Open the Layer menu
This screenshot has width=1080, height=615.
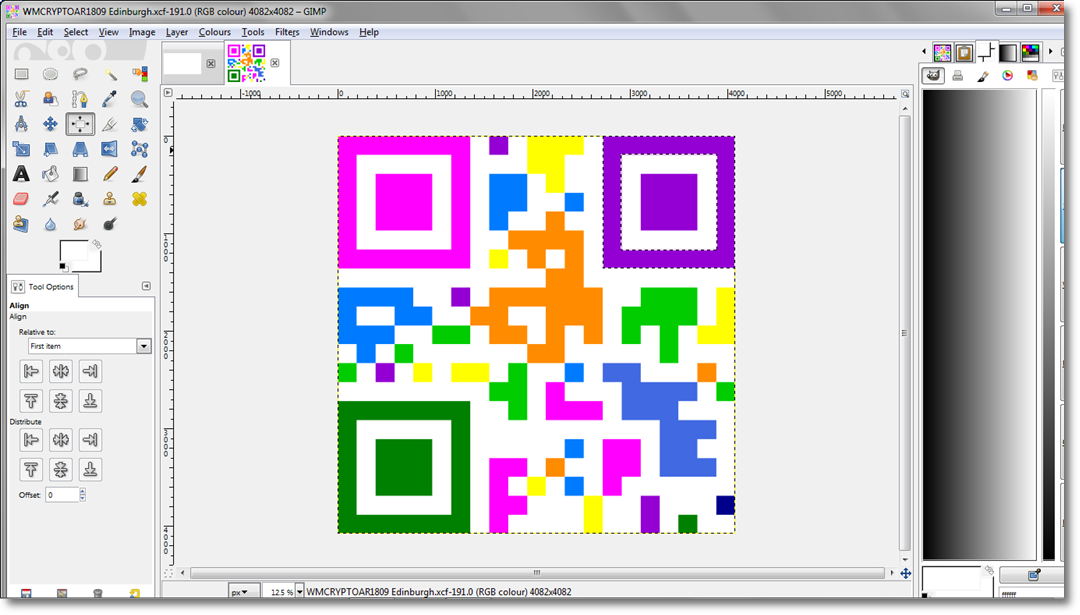[x=176, y=32]
